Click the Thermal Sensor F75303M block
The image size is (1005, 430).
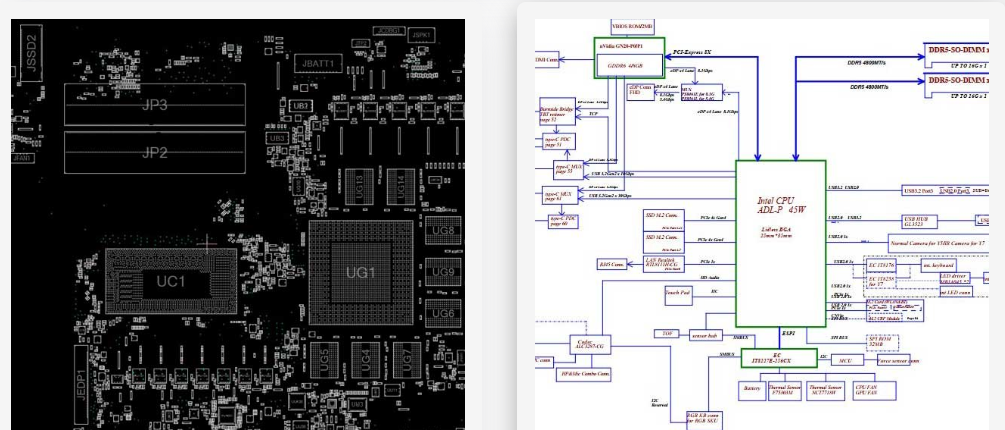785,390
